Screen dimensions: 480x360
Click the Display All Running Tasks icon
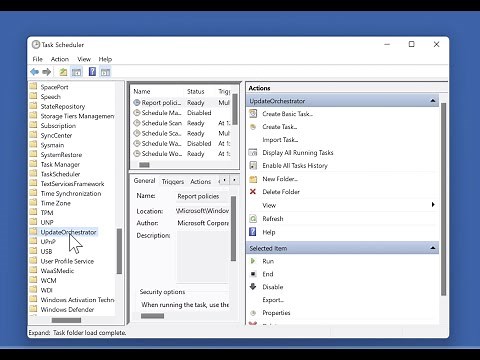tap(253, 153)
